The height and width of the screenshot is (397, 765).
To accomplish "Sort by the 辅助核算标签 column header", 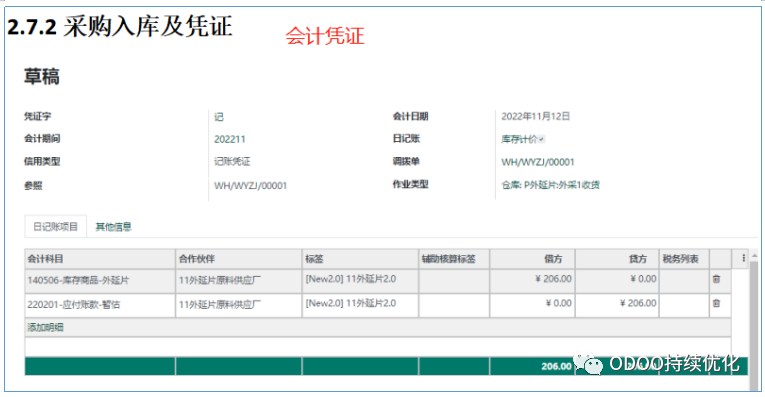I will pyautogui.click(x=454, y=259).
